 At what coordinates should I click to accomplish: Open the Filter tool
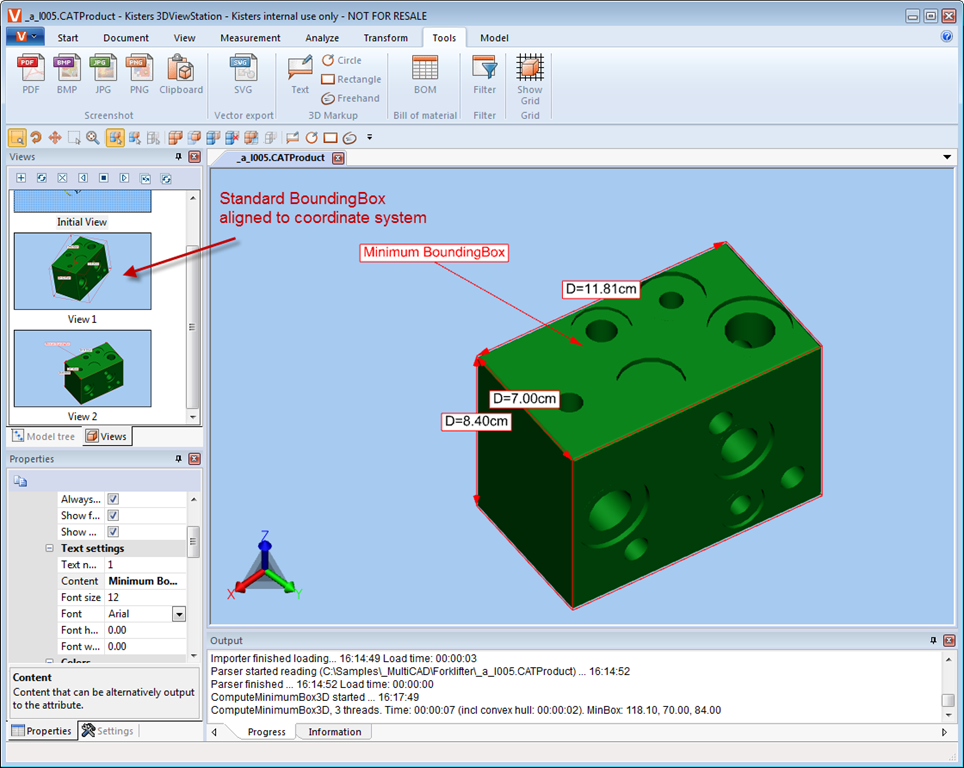484,74
